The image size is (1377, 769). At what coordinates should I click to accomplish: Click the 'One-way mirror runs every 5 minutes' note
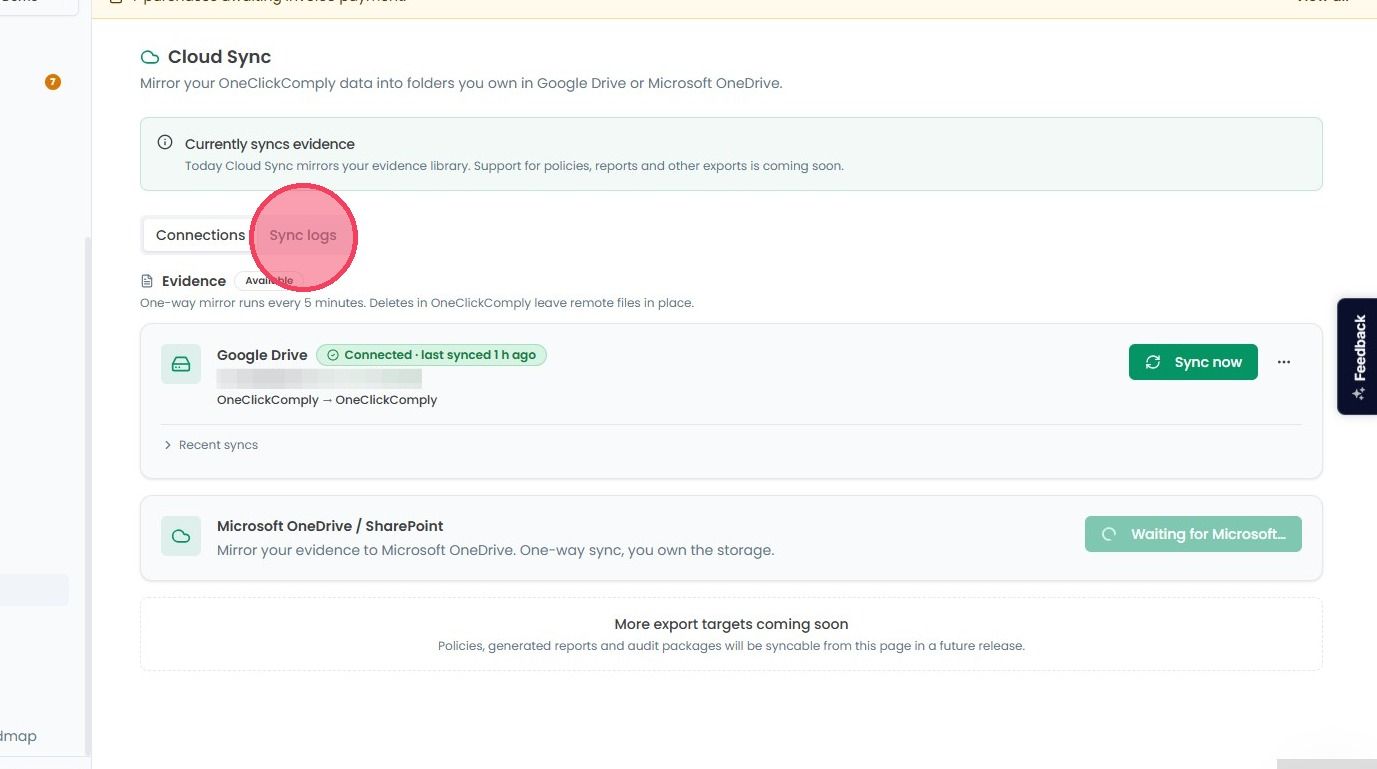pyautogui.click(x=417, y=303)
